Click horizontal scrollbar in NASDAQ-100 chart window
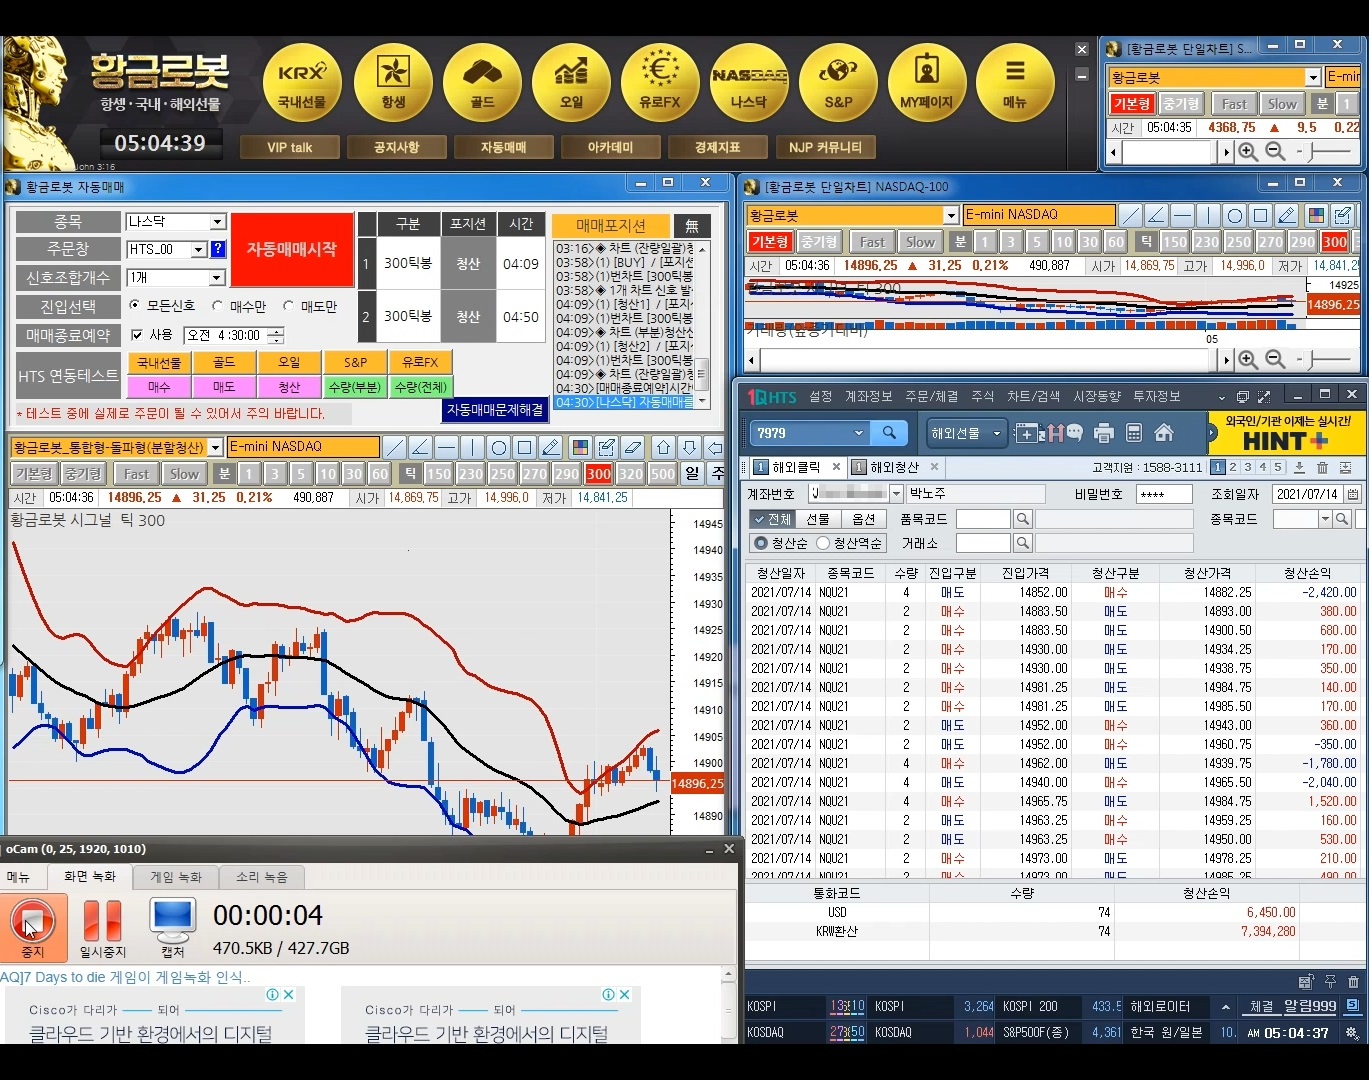The width and height of the screenshot is (1372, 1080). 990,359
